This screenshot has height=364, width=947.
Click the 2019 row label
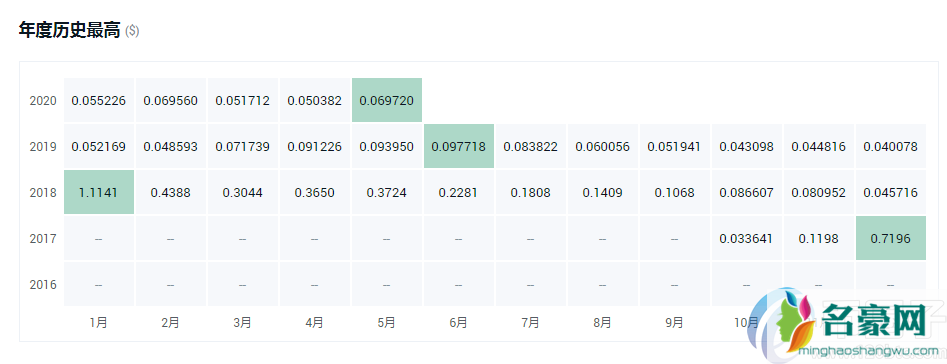point(43,147)
